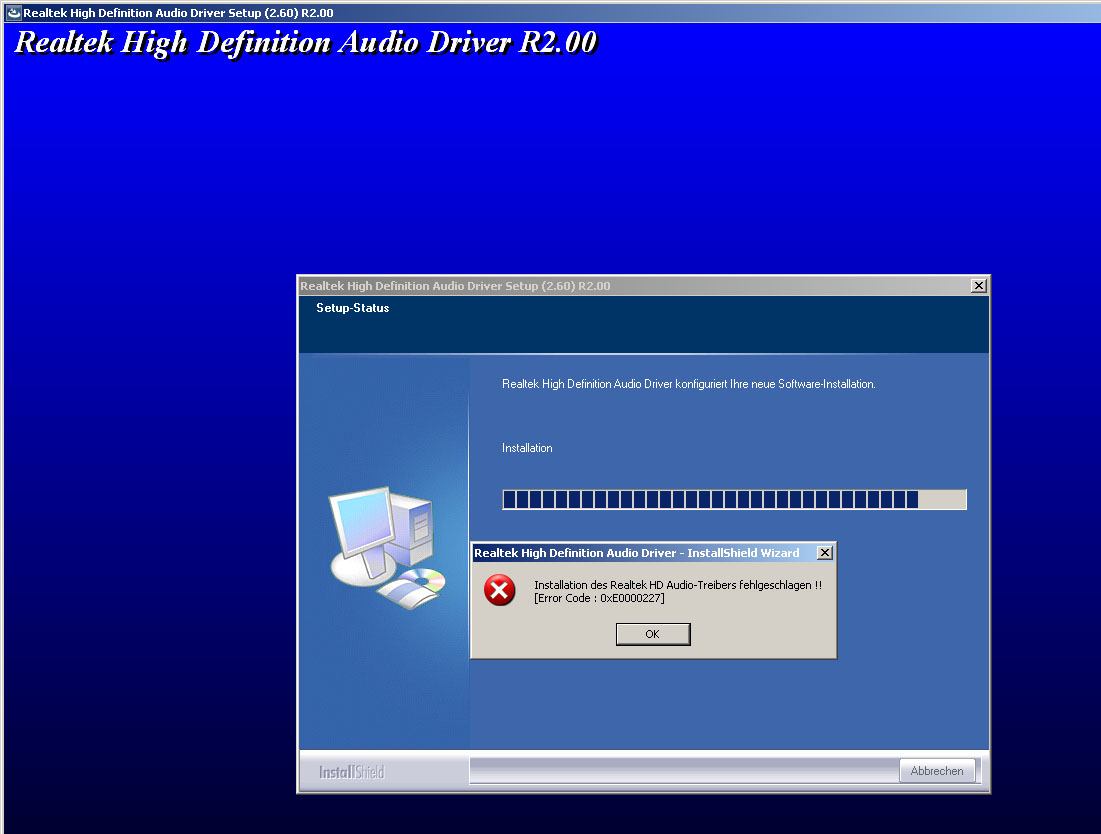The height and width of the screenshot is (834, 1101).
Task: Click the installer icon in the top title bar
Action: point(13,13)
